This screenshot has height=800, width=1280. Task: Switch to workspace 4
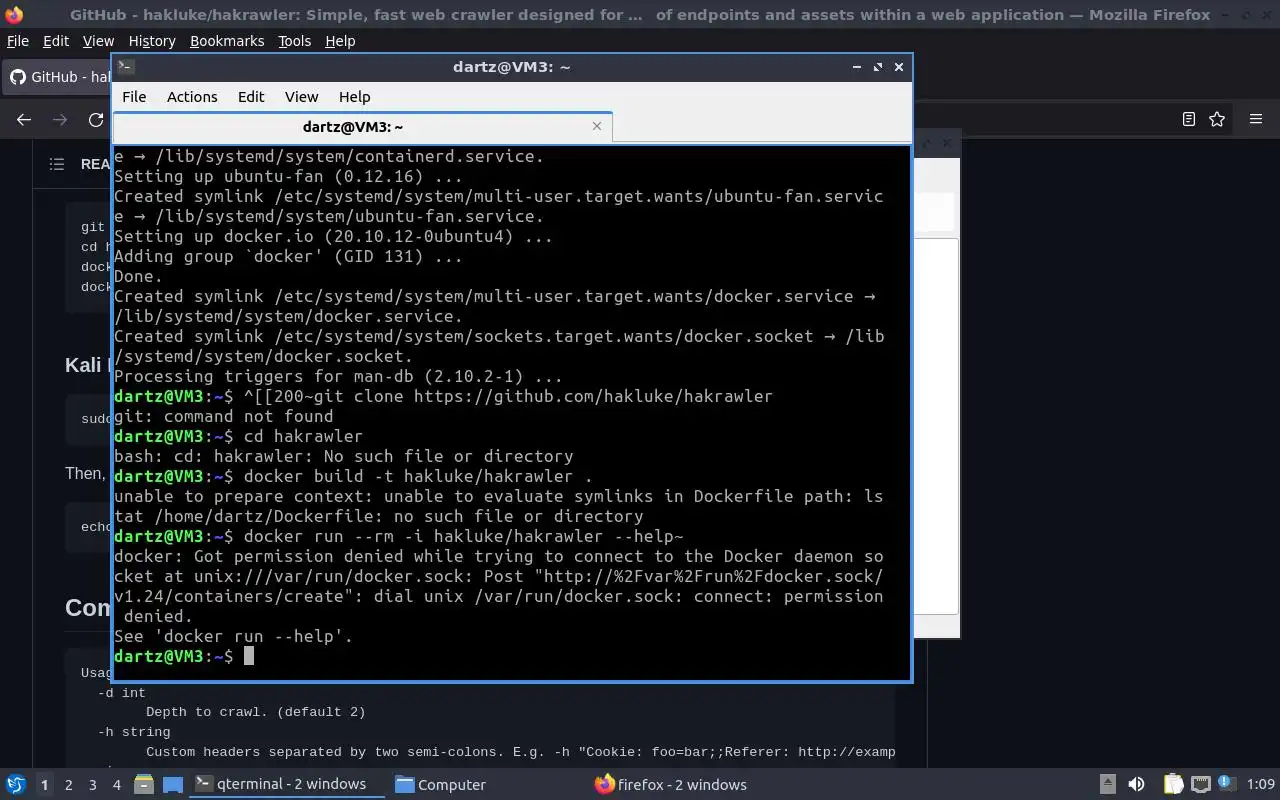click(117, 785)
